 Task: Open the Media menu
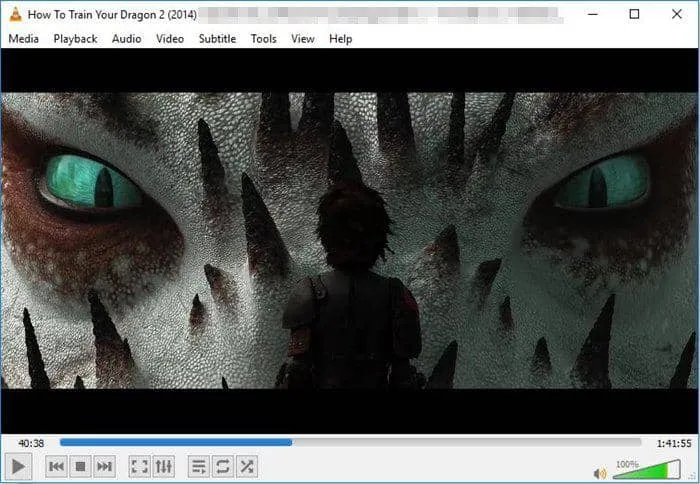pos(24,39)
